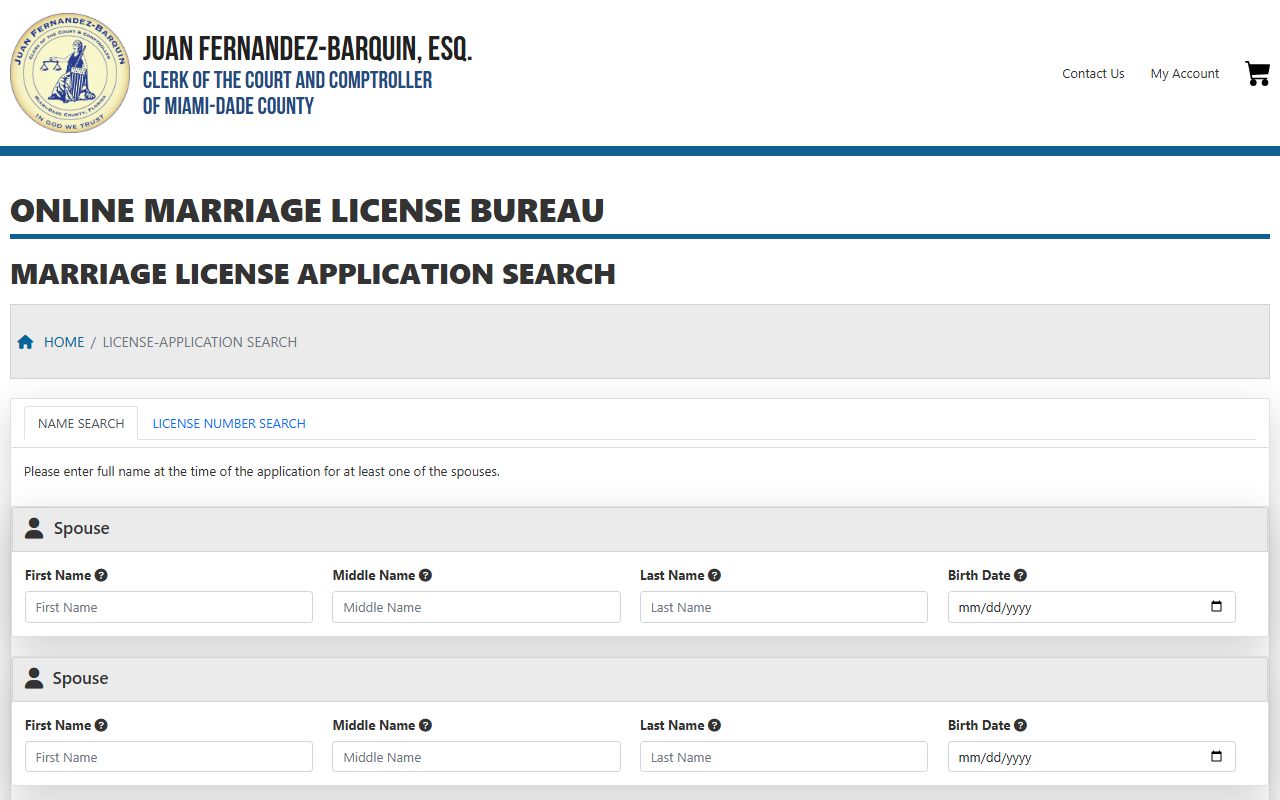Click the second Spouse person icon
This screenshot has width=1280, height=800.
pyautogui.click(x=34, y=678)
